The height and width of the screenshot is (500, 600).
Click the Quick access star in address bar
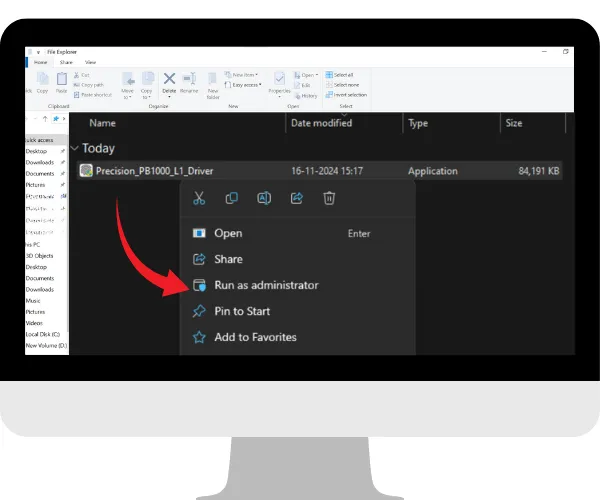click(x=56, y=119)
